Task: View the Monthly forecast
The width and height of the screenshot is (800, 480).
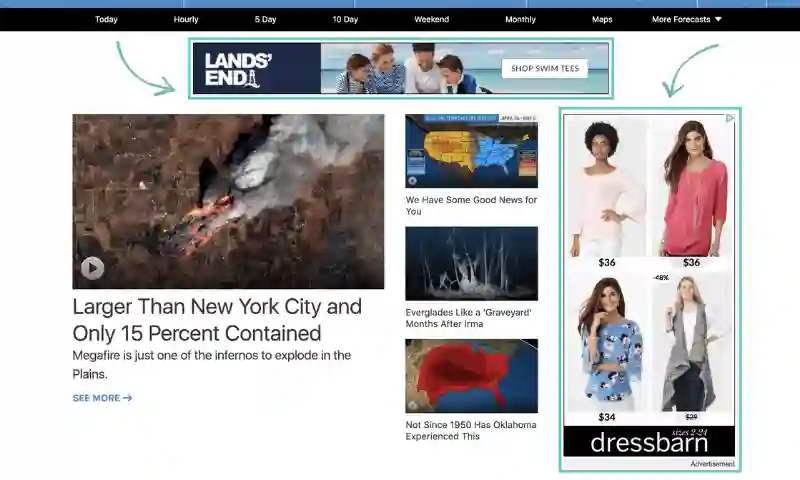Action: [x=520, y=19]
